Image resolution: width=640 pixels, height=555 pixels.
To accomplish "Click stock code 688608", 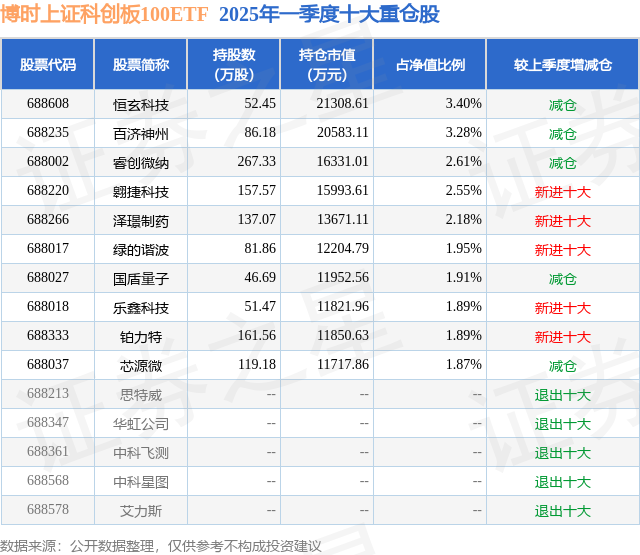I will point(48,104).
